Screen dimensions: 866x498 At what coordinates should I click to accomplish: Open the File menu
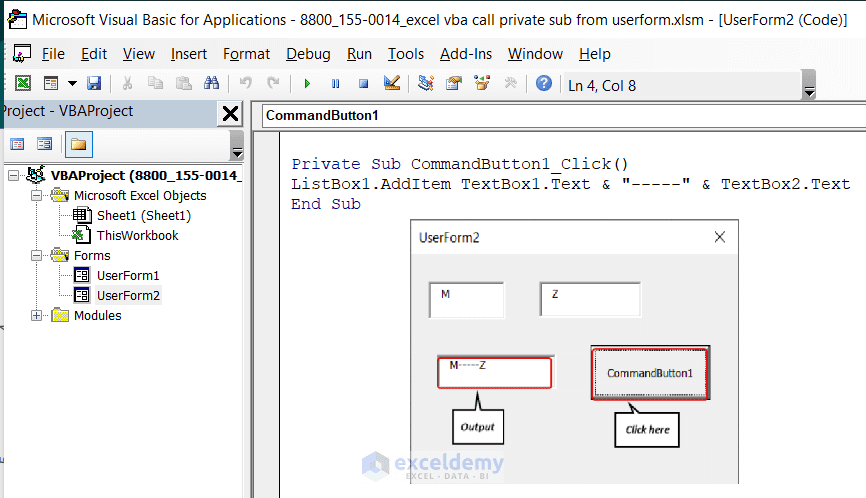pos(53,54)
